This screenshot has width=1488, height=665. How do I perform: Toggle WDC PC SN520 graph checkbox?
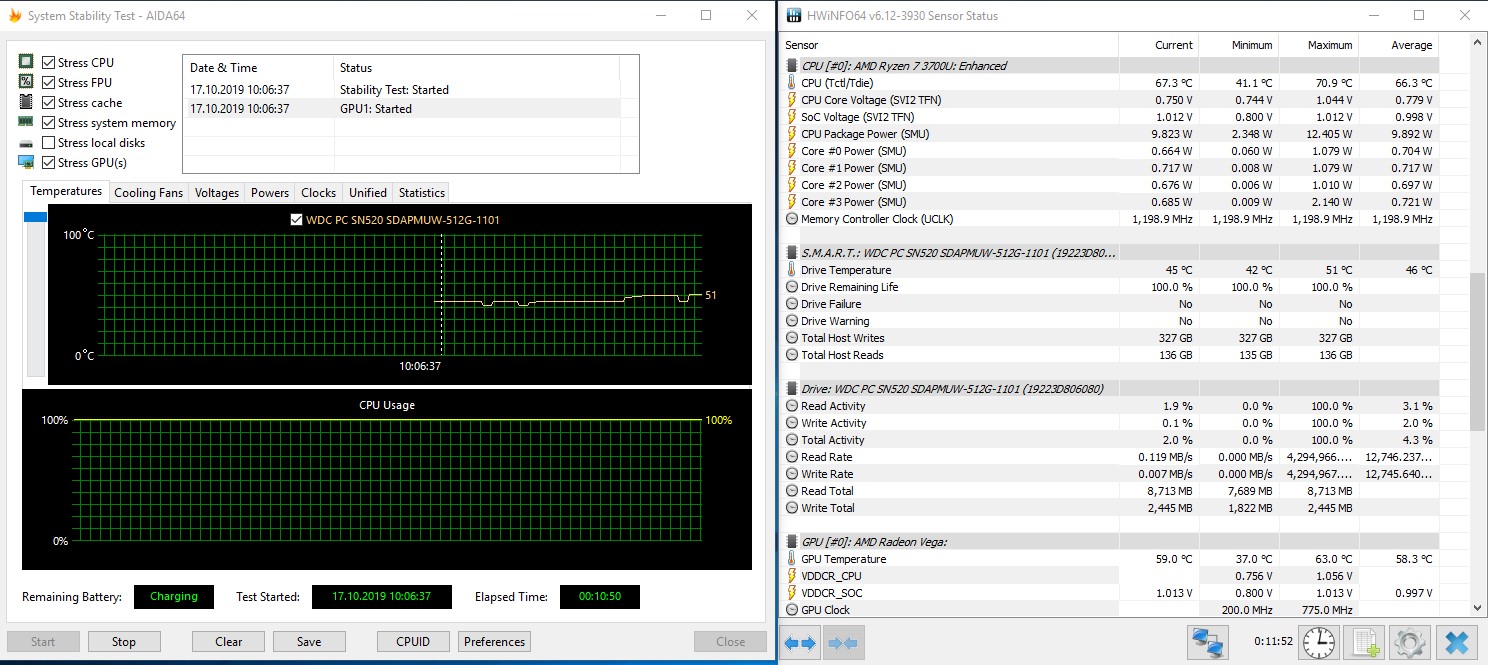(295, 220)
